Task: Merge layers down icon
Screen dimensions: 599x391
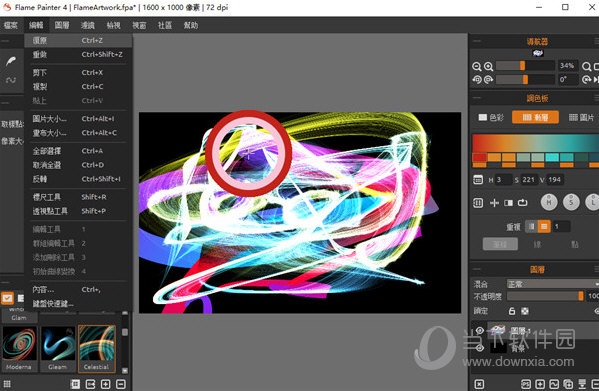Action: (582, 384)
